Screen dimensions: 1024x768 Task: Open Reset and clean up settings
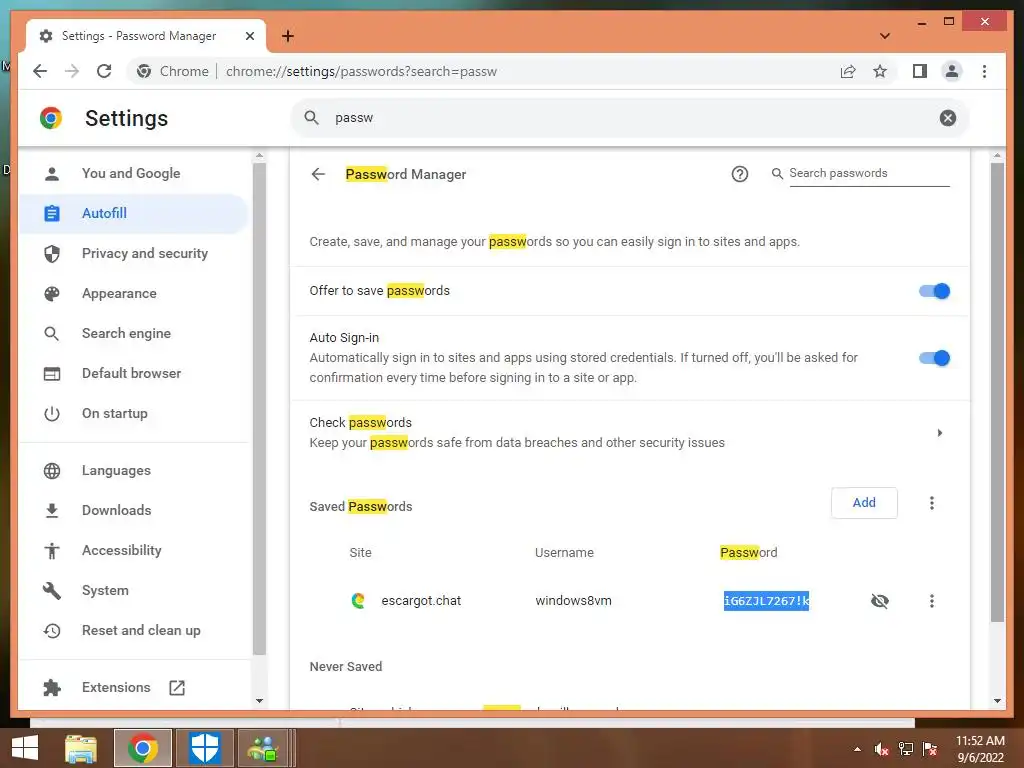coord(133,630)
